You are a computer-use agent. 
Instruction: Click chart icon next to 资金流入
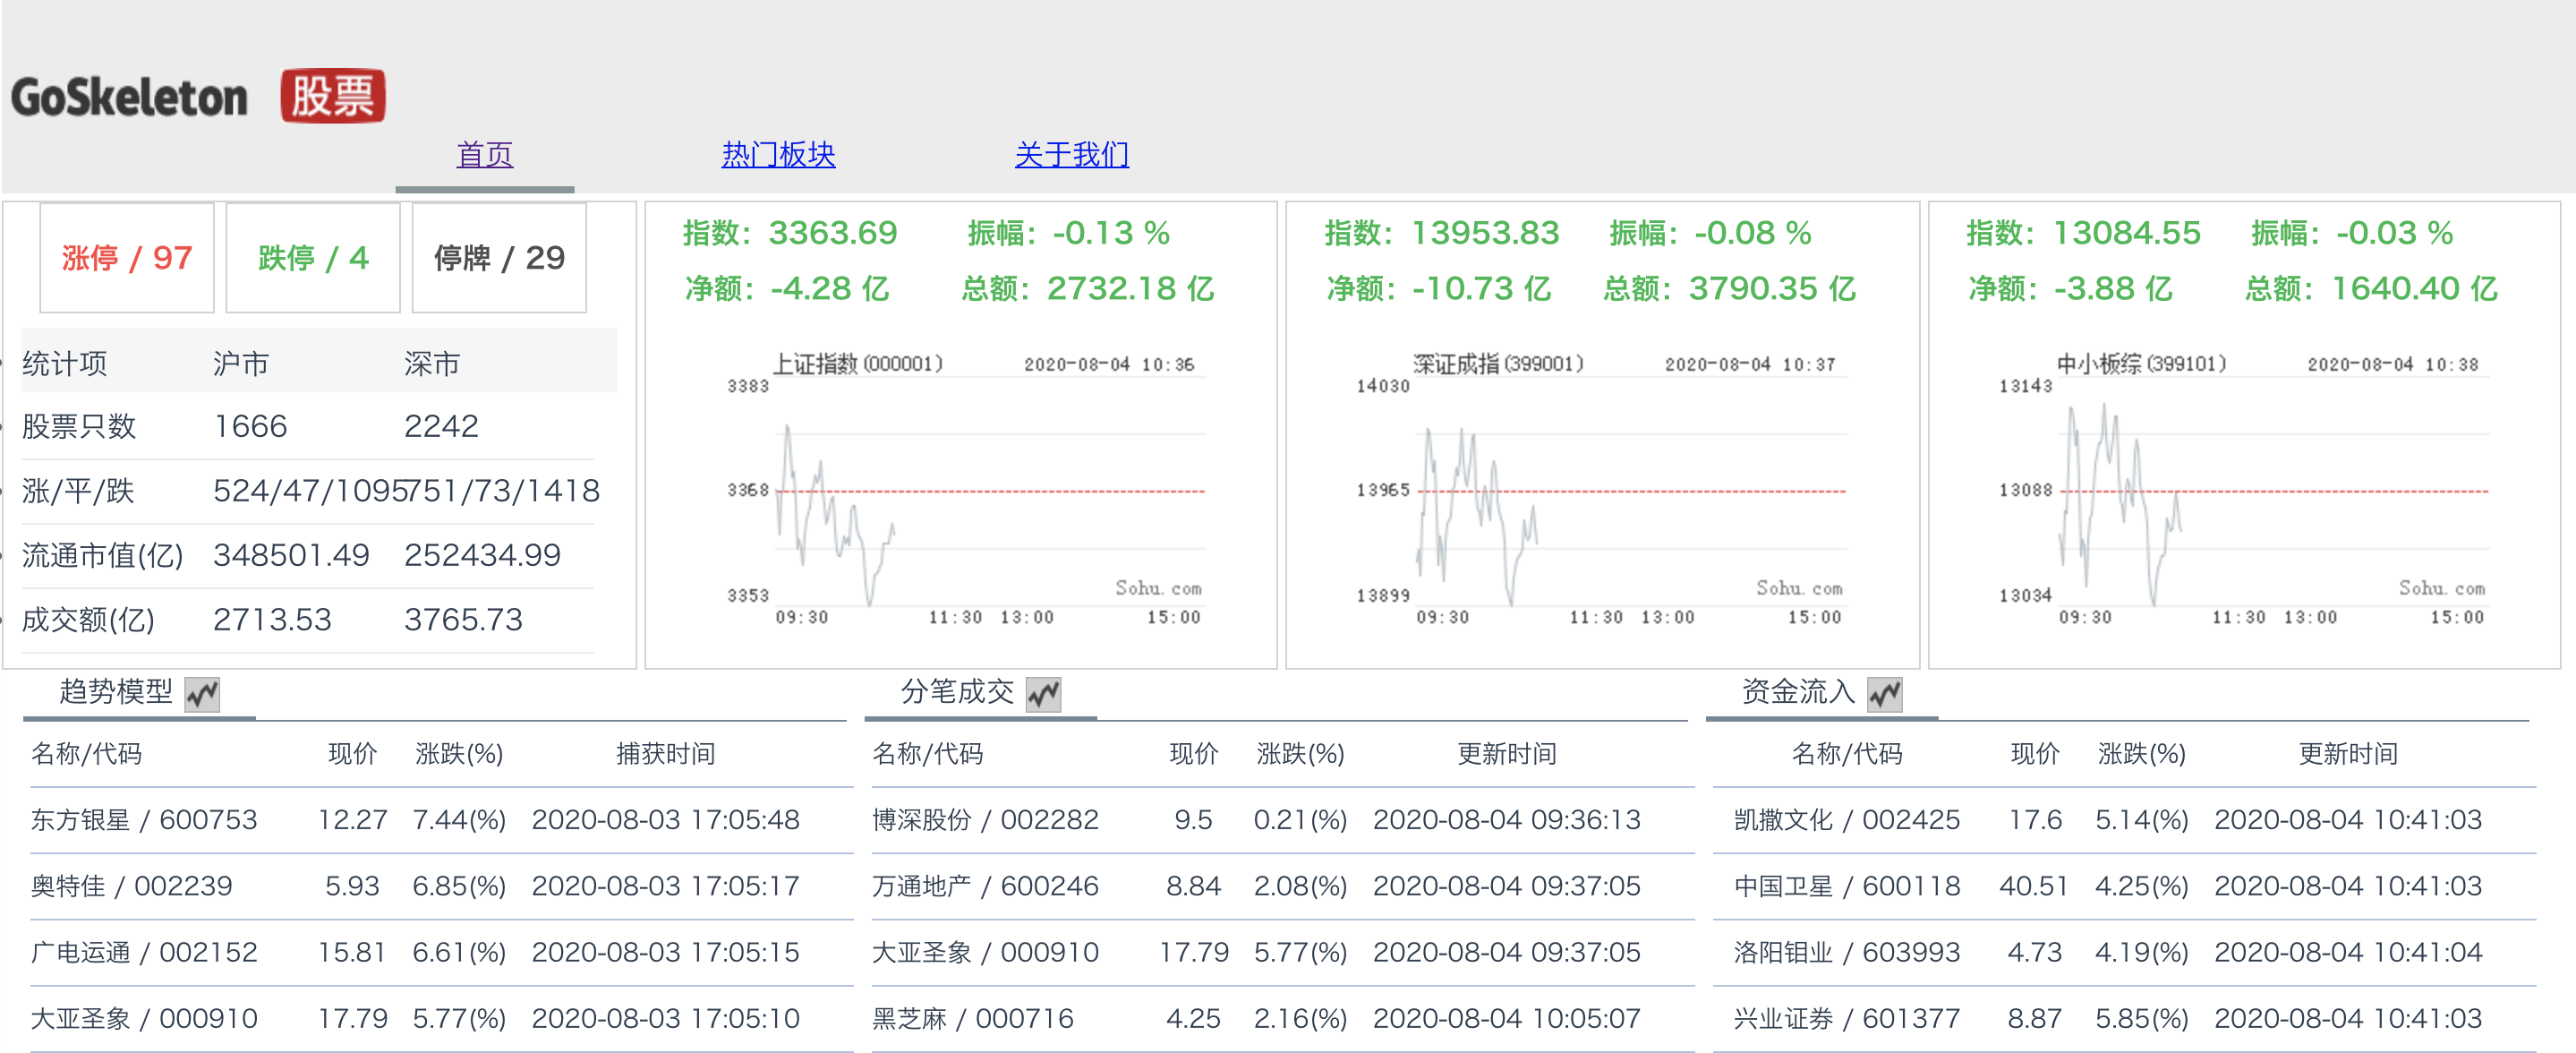pyautogui.click(x=1885, y=693)
